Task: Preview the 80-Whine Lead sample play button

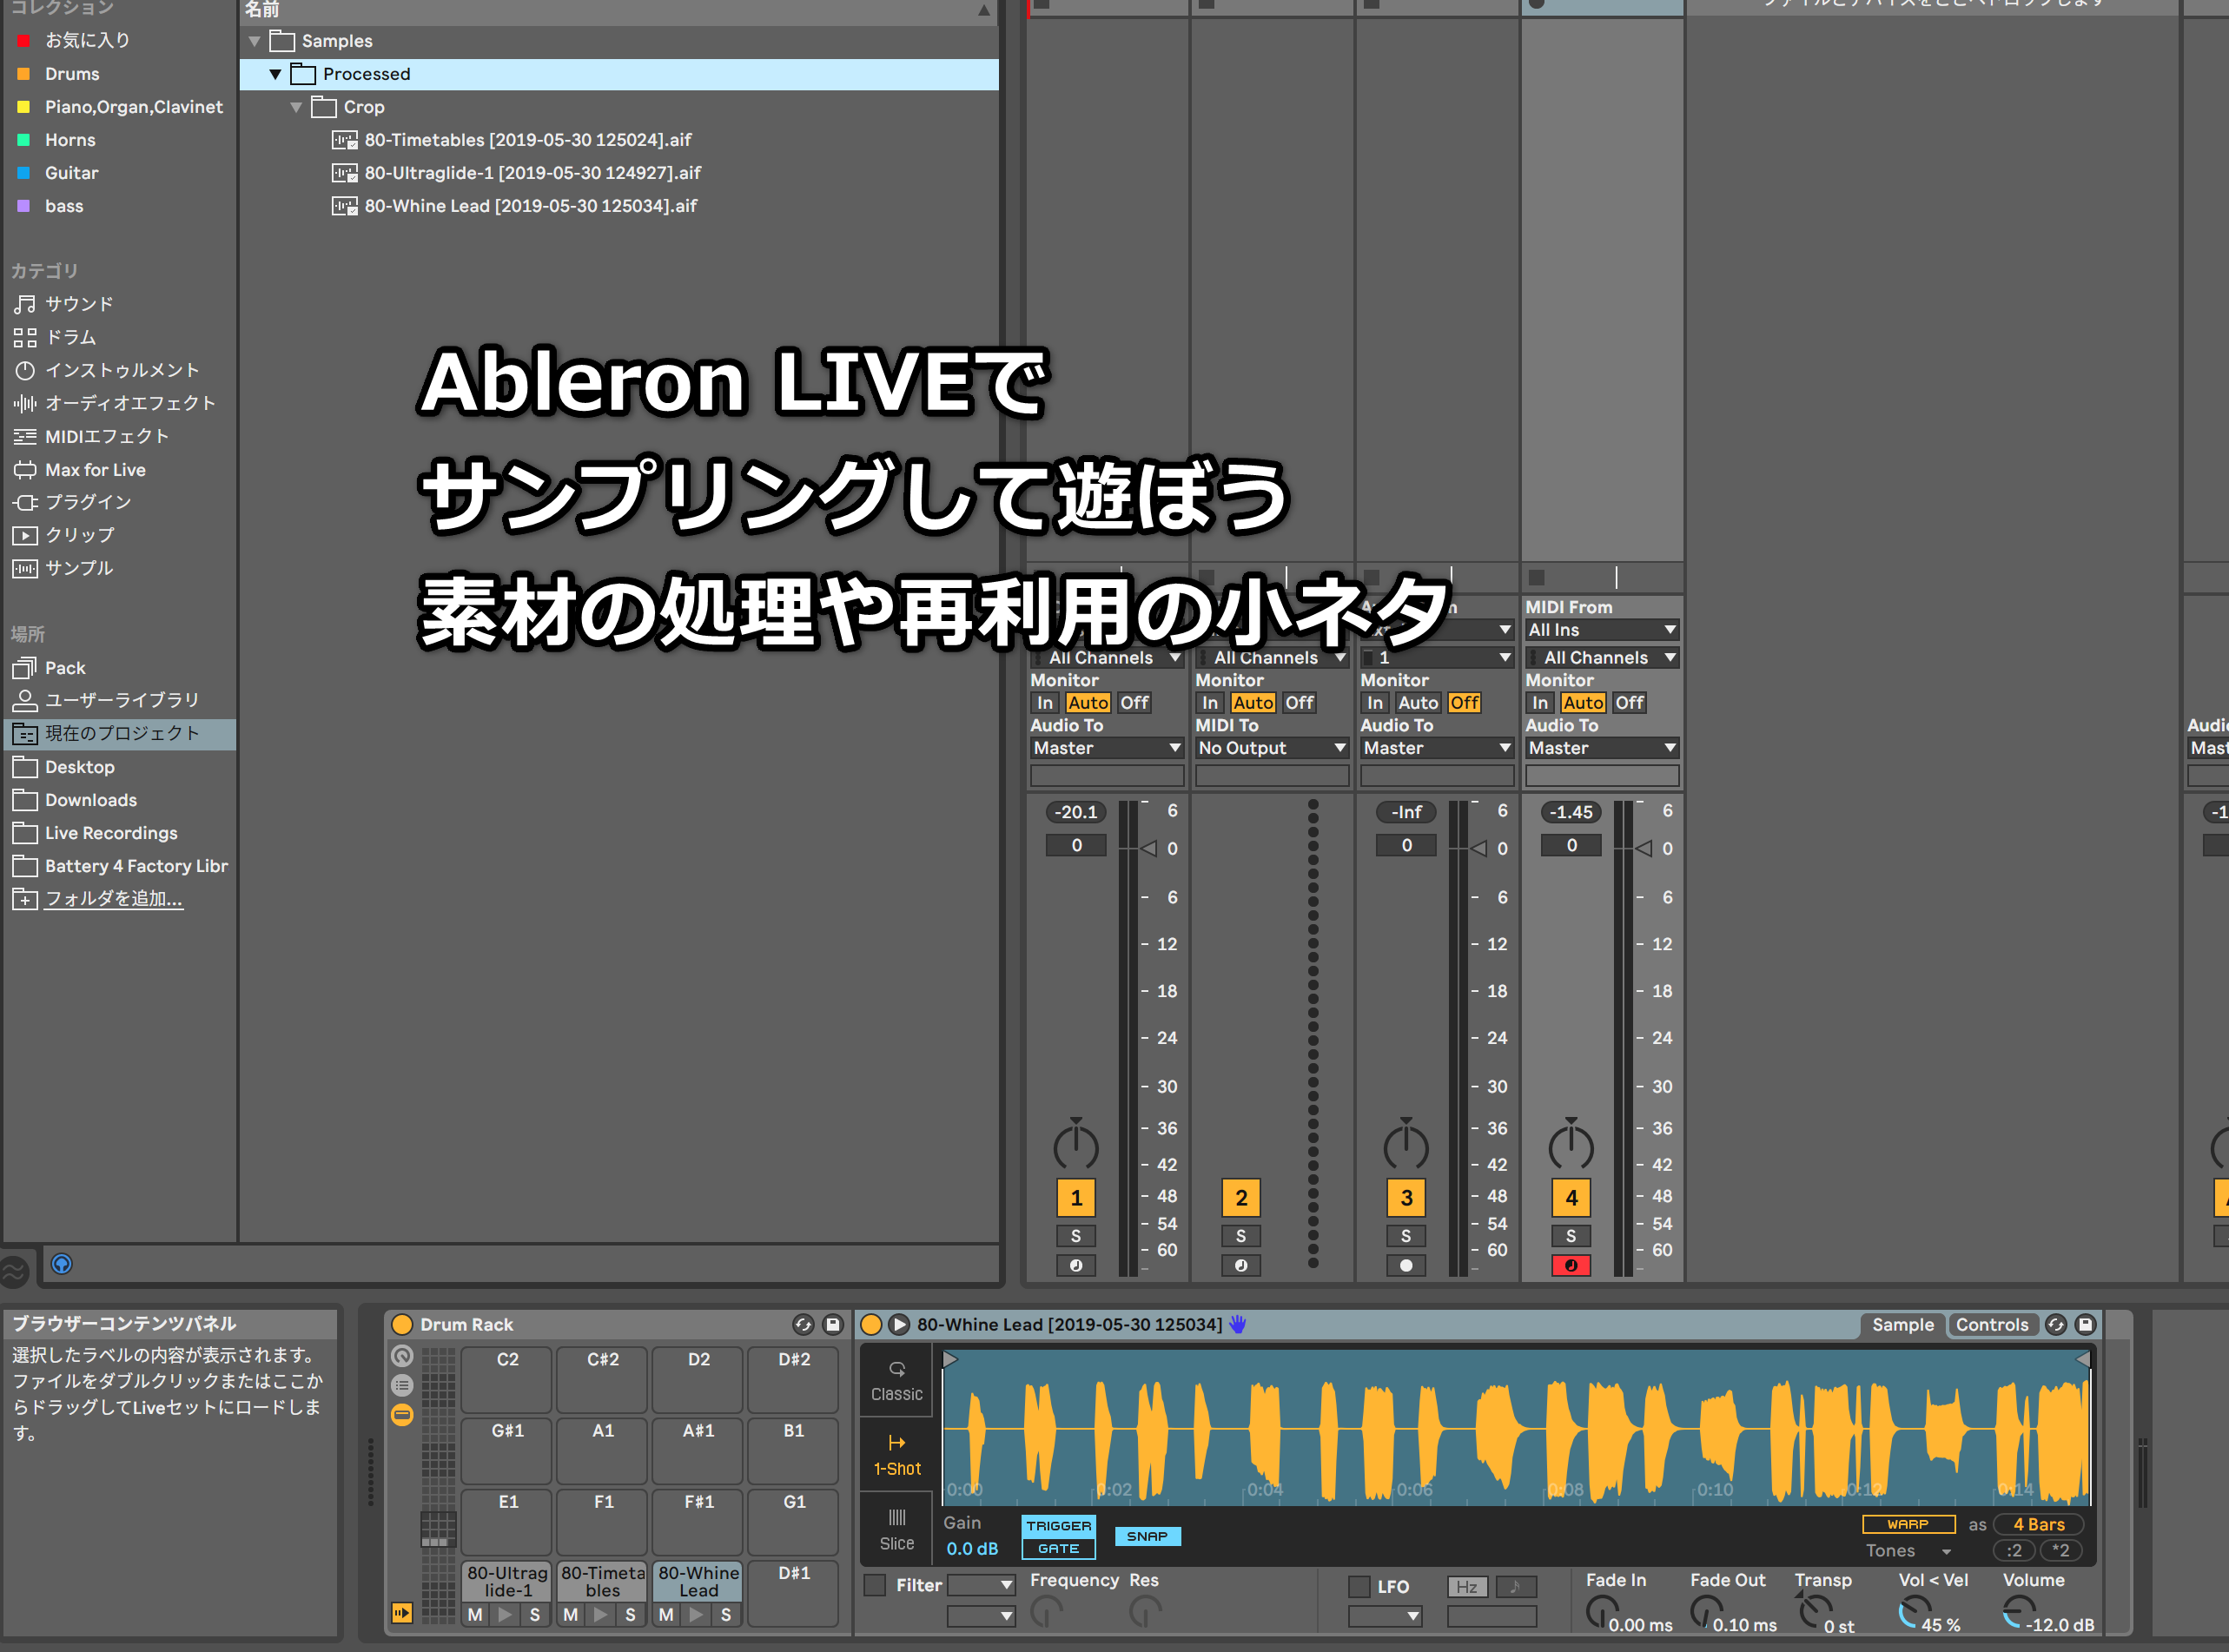Action: click(899, 1324)
